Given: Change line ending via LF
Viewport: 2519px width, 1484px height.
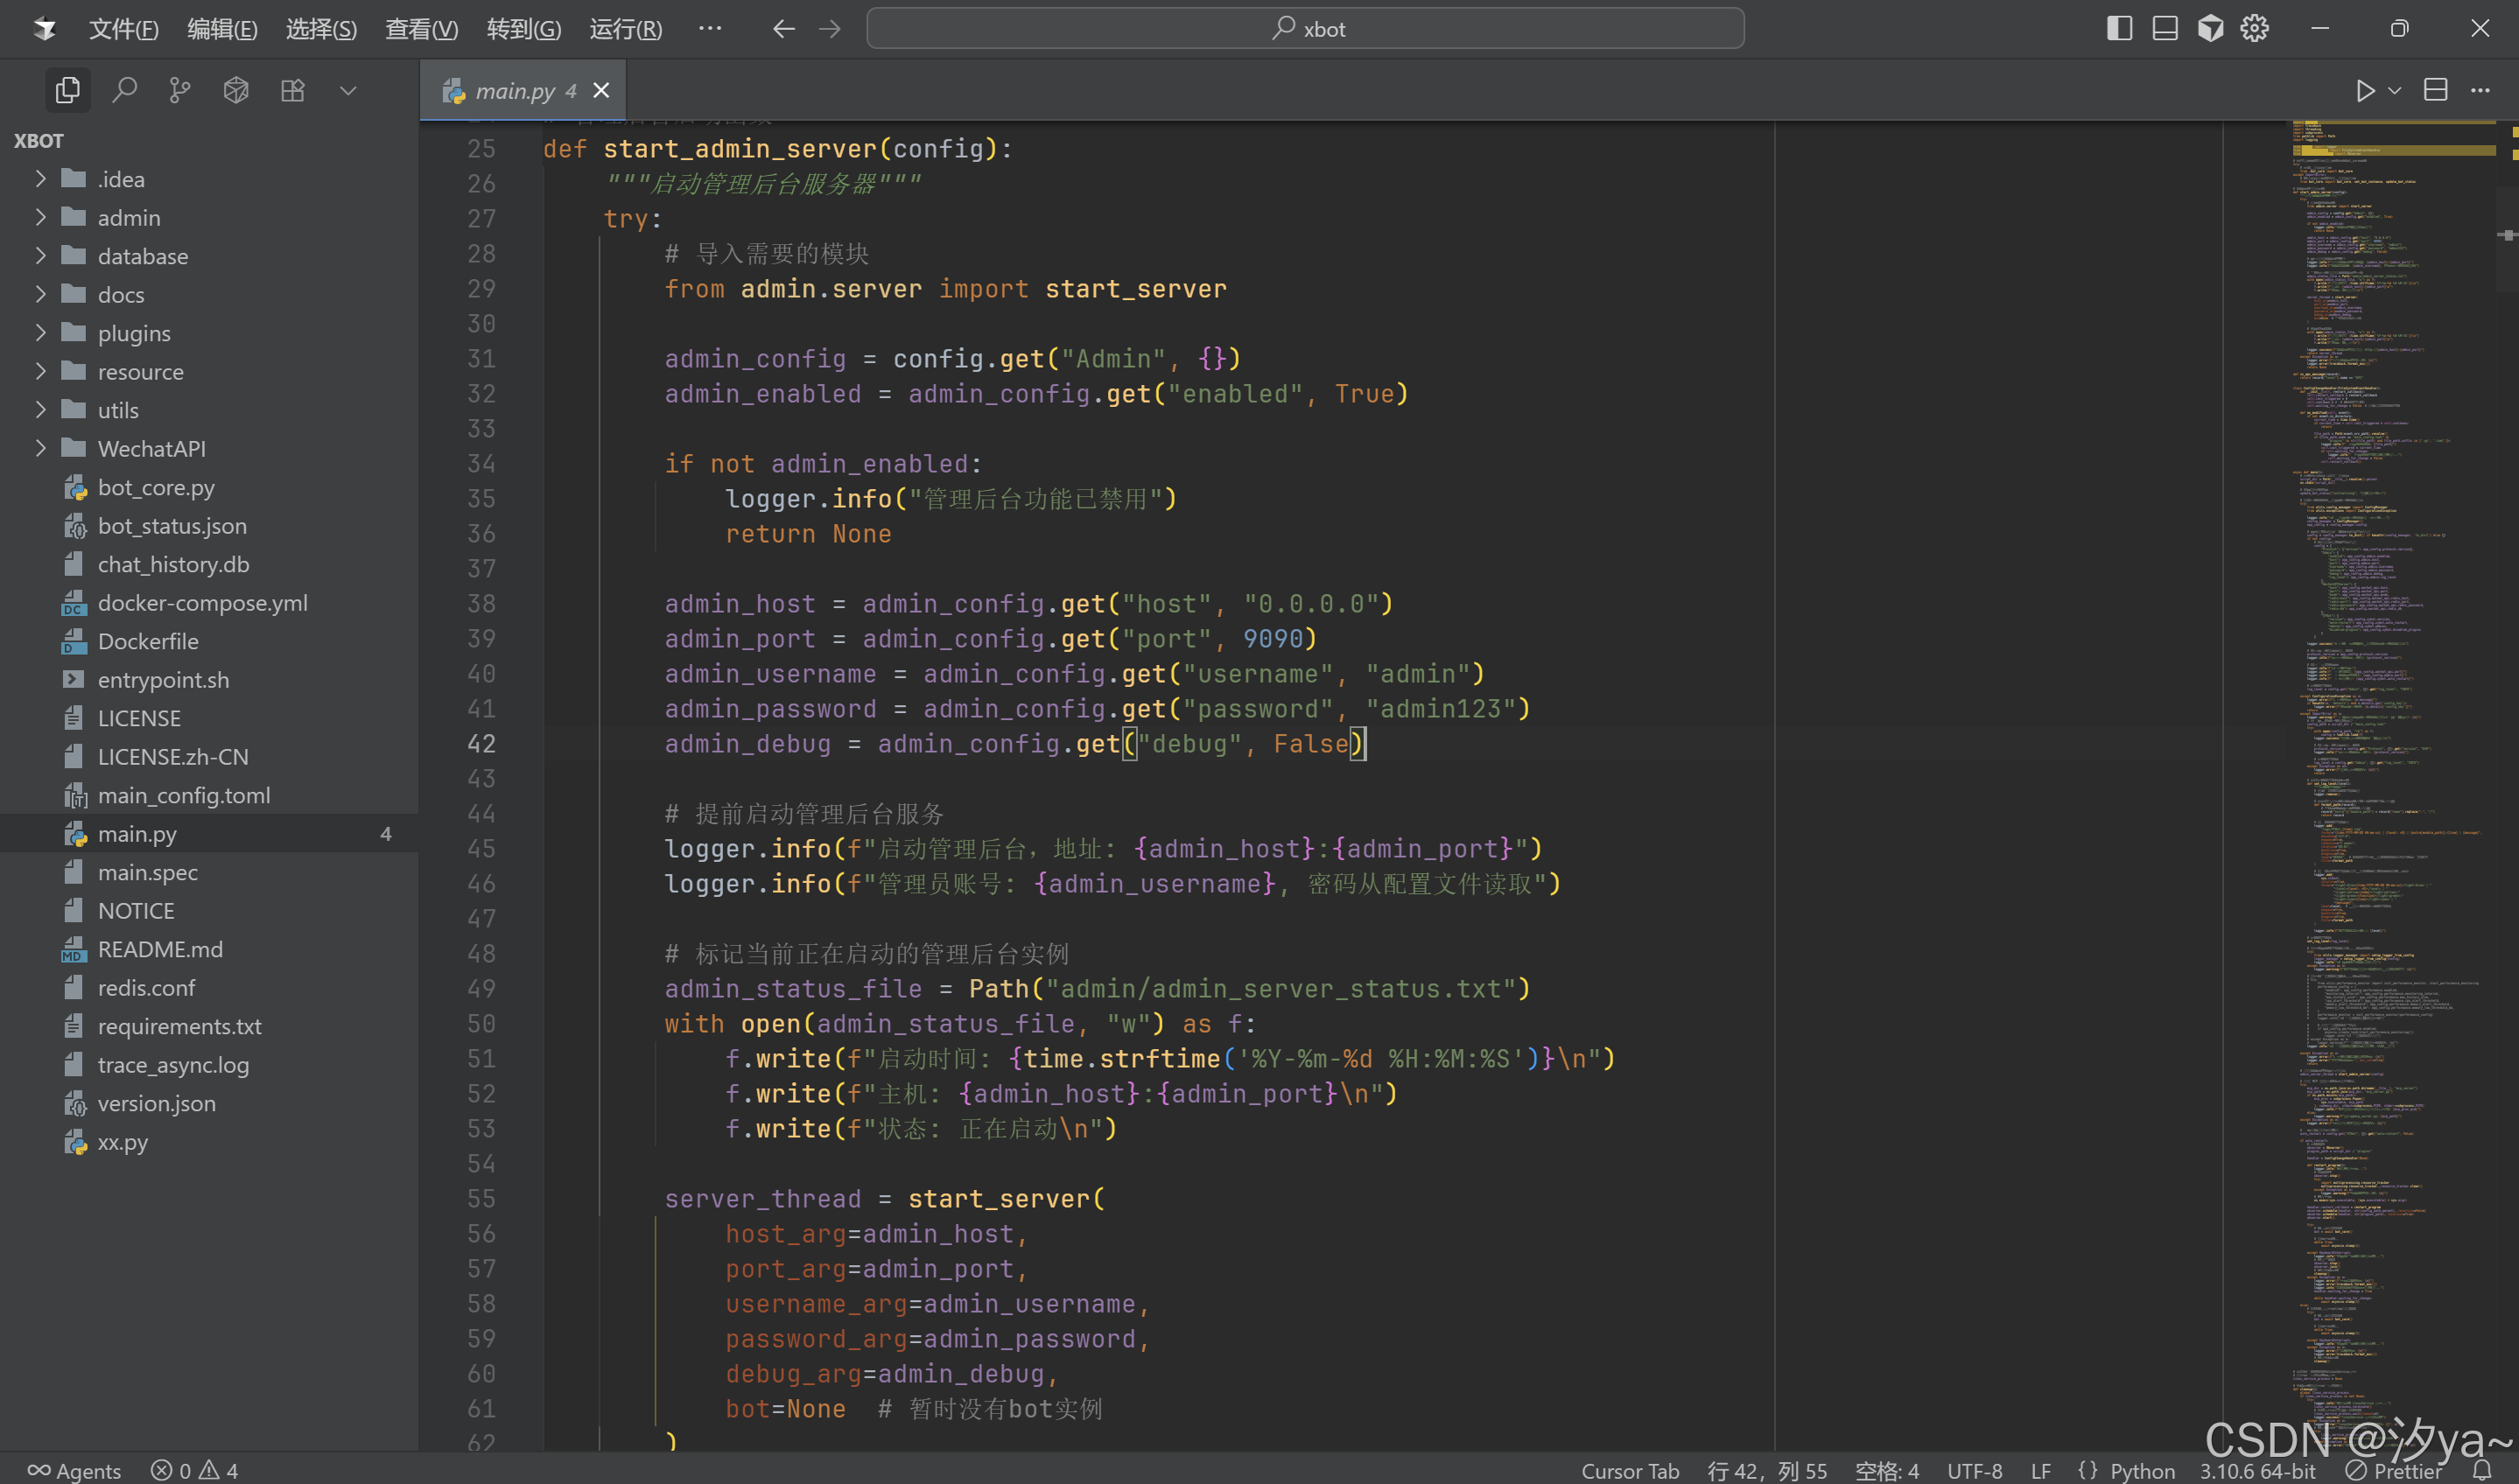Looking at the screenshot, I should 2041,1470.
